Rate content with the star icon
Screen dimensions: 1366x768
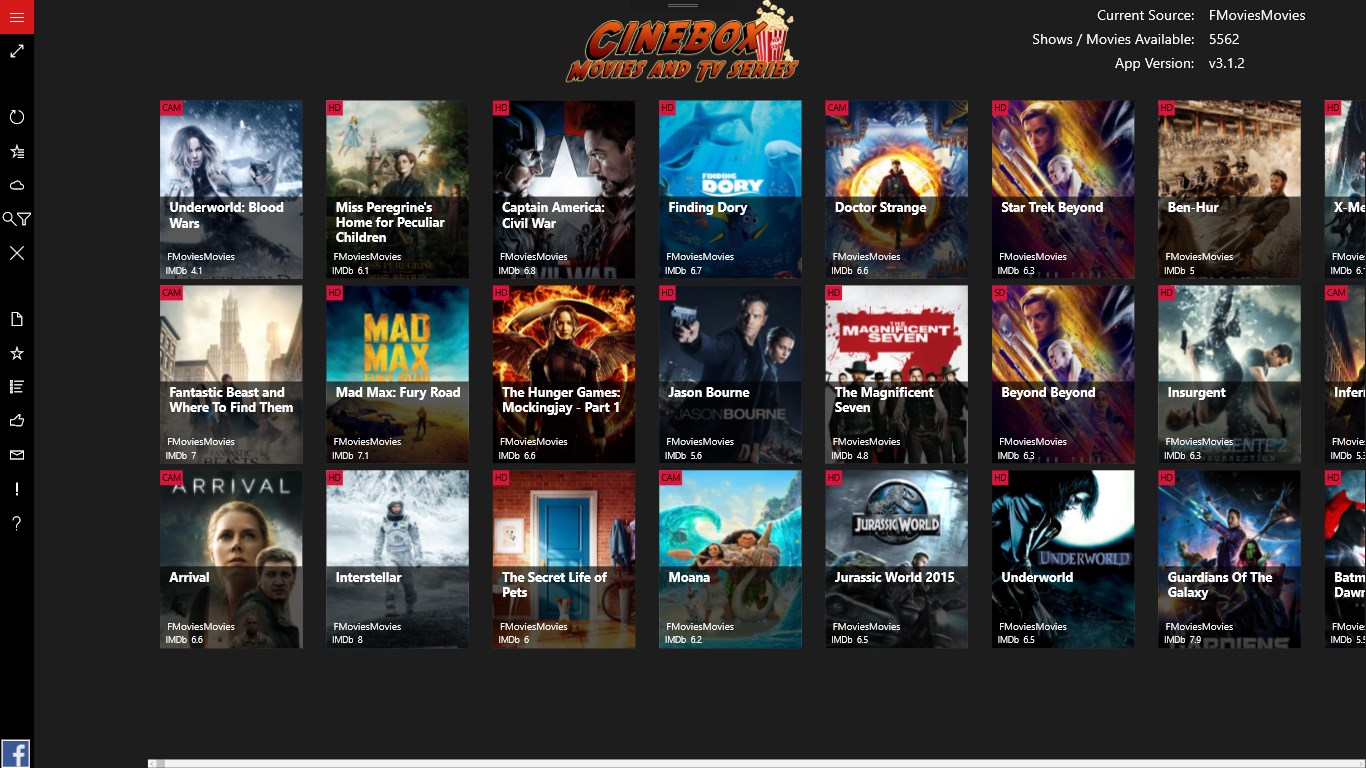pyautogui.click(x=17, y=352)
